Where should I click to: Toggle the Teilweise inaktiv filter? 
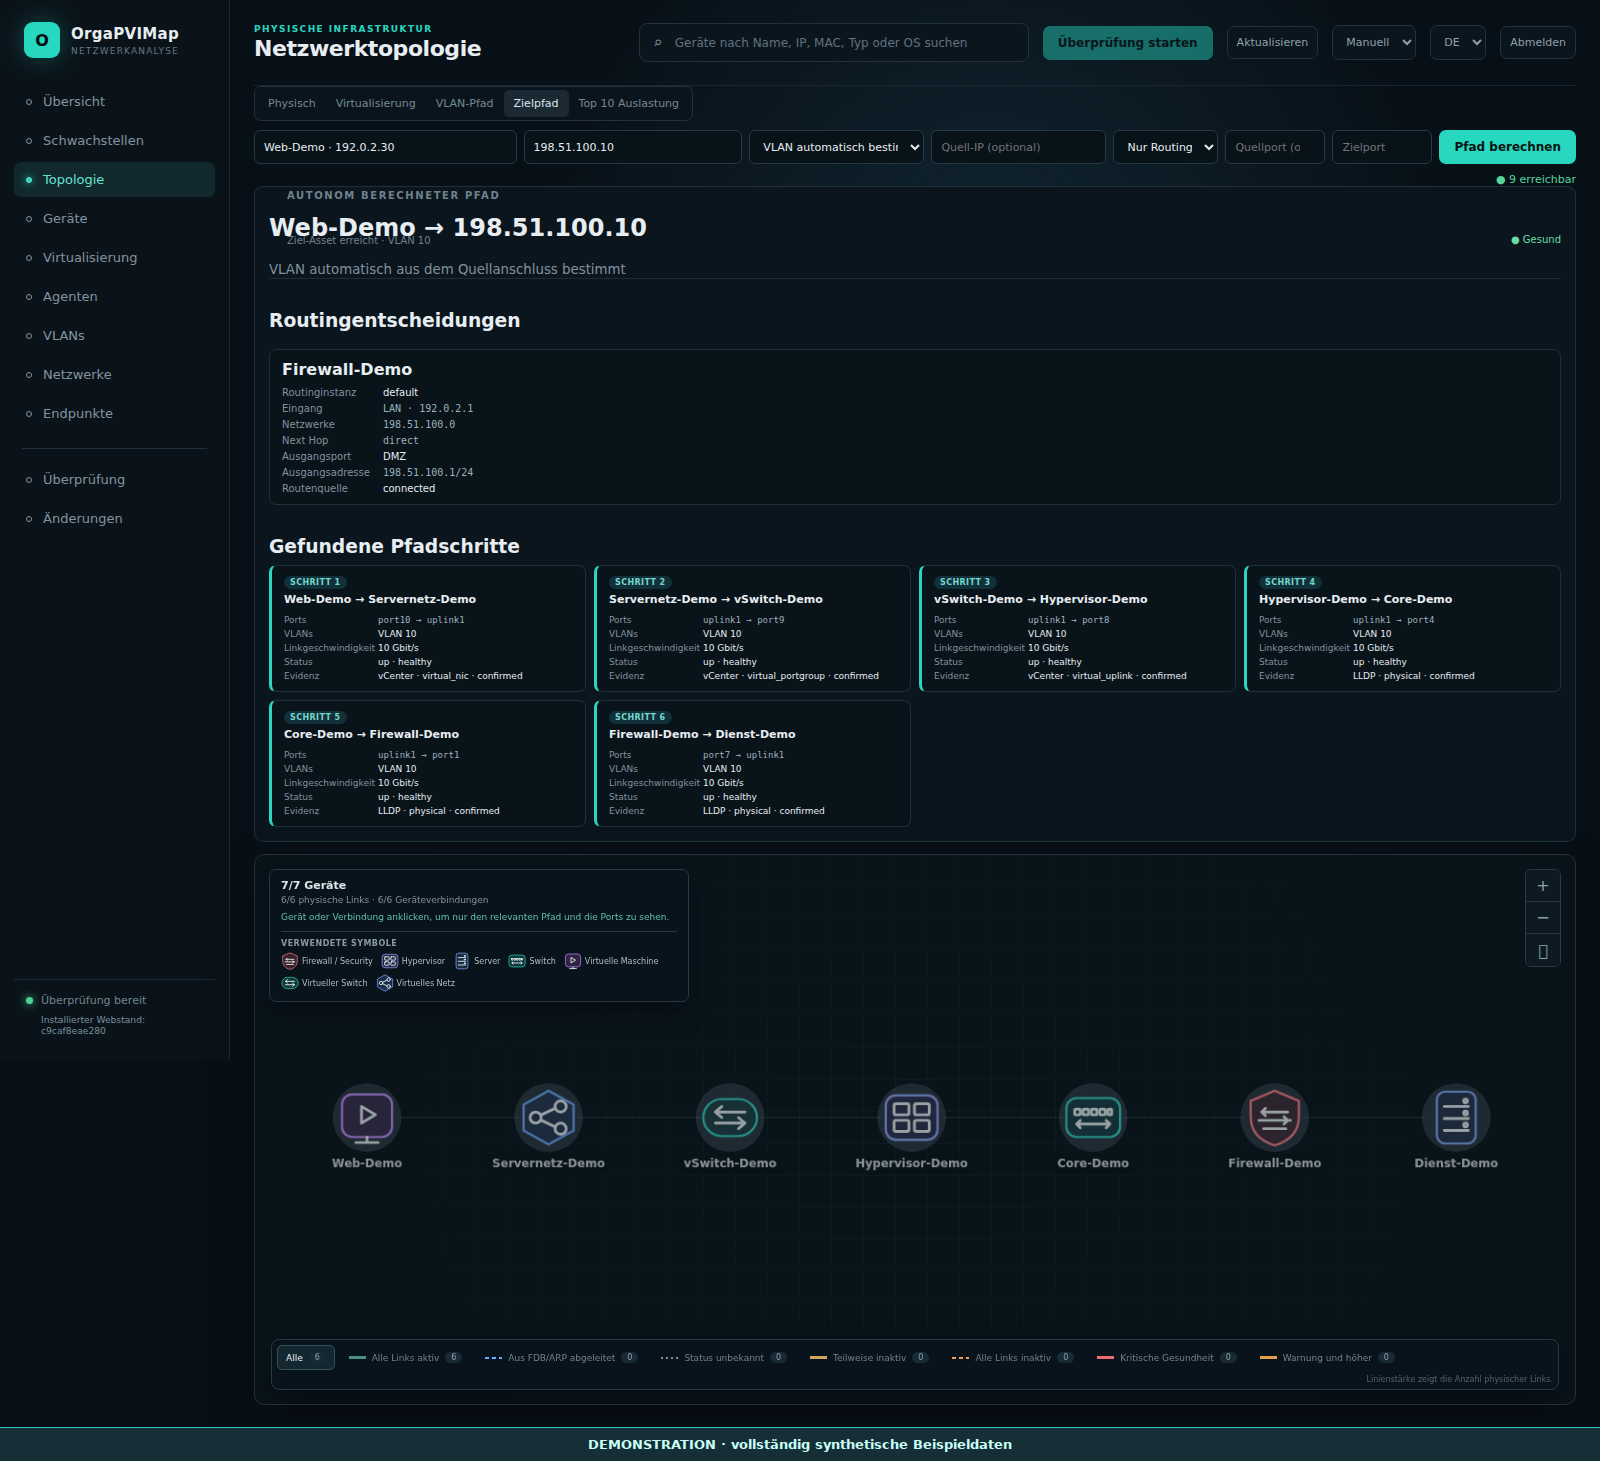[x=869, y=1357]
